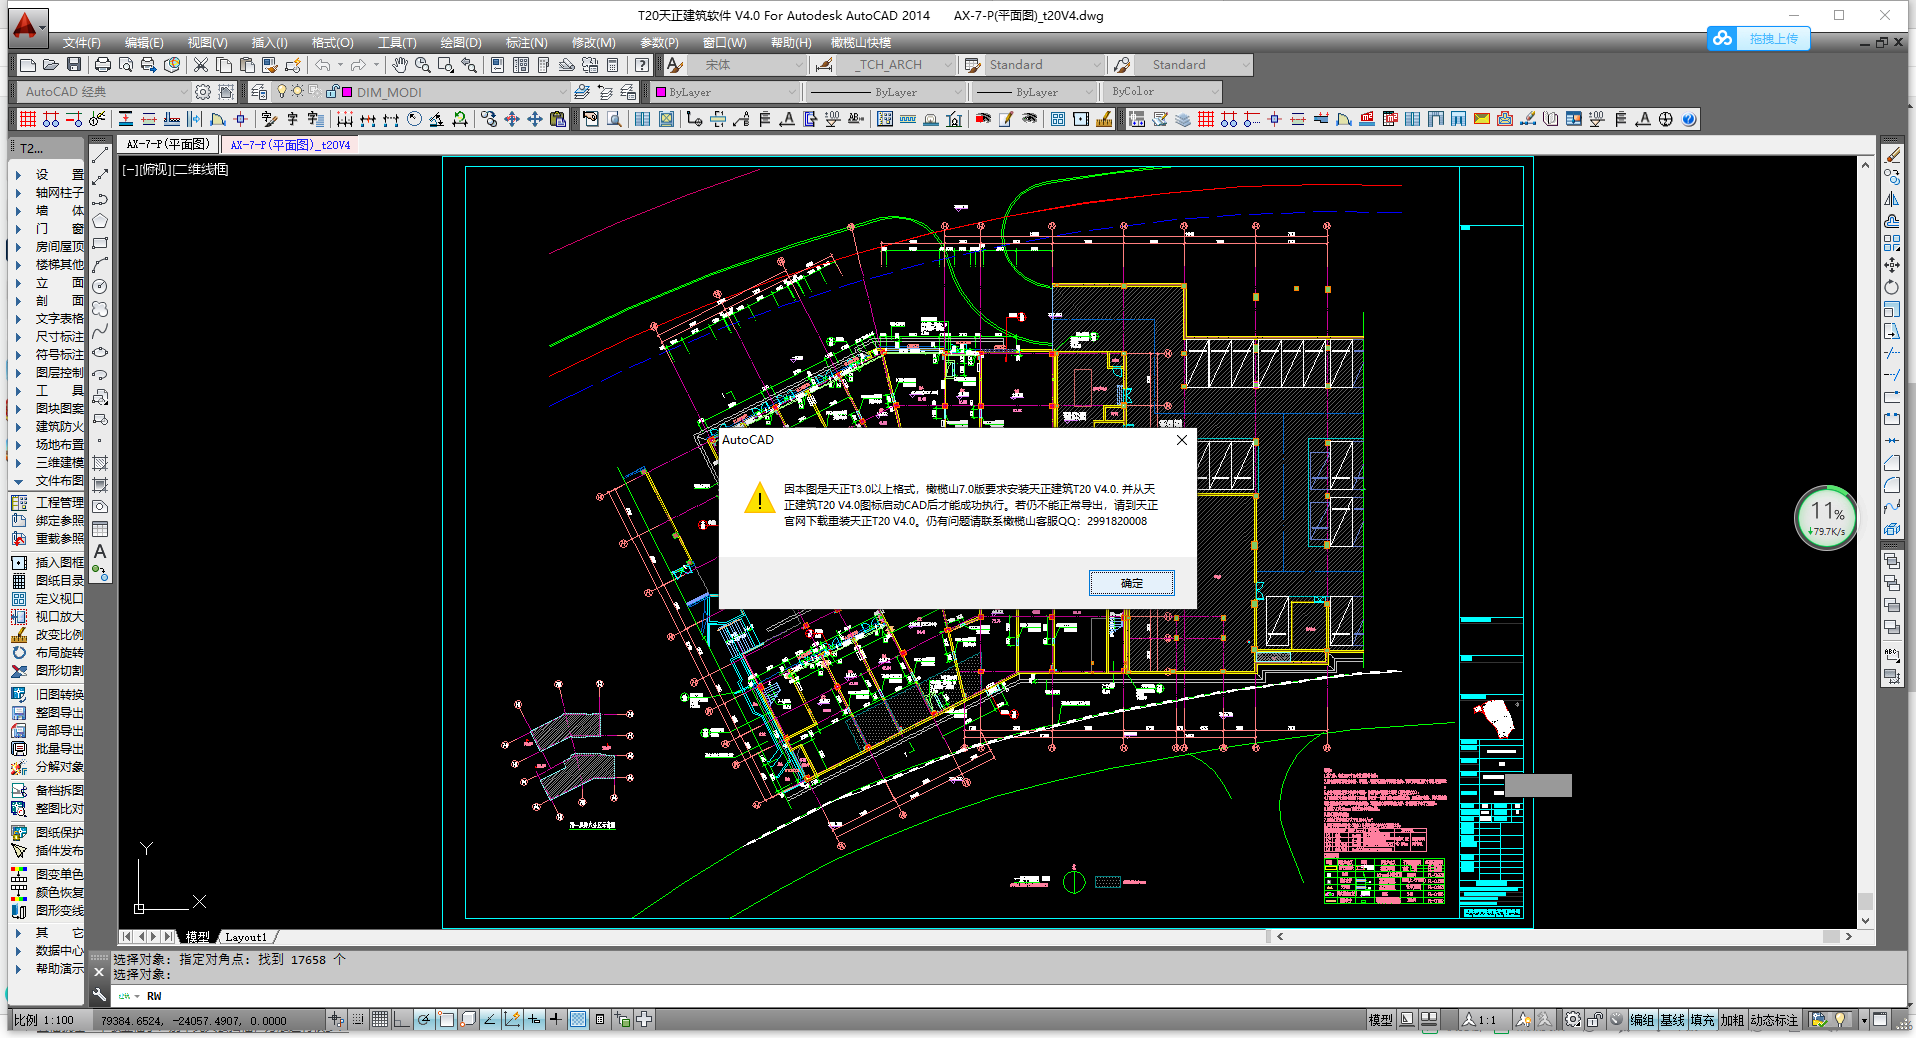Viewport: 1916px width, 1038px height.
Task: Click the Open file icon
Action: [51, 65]
